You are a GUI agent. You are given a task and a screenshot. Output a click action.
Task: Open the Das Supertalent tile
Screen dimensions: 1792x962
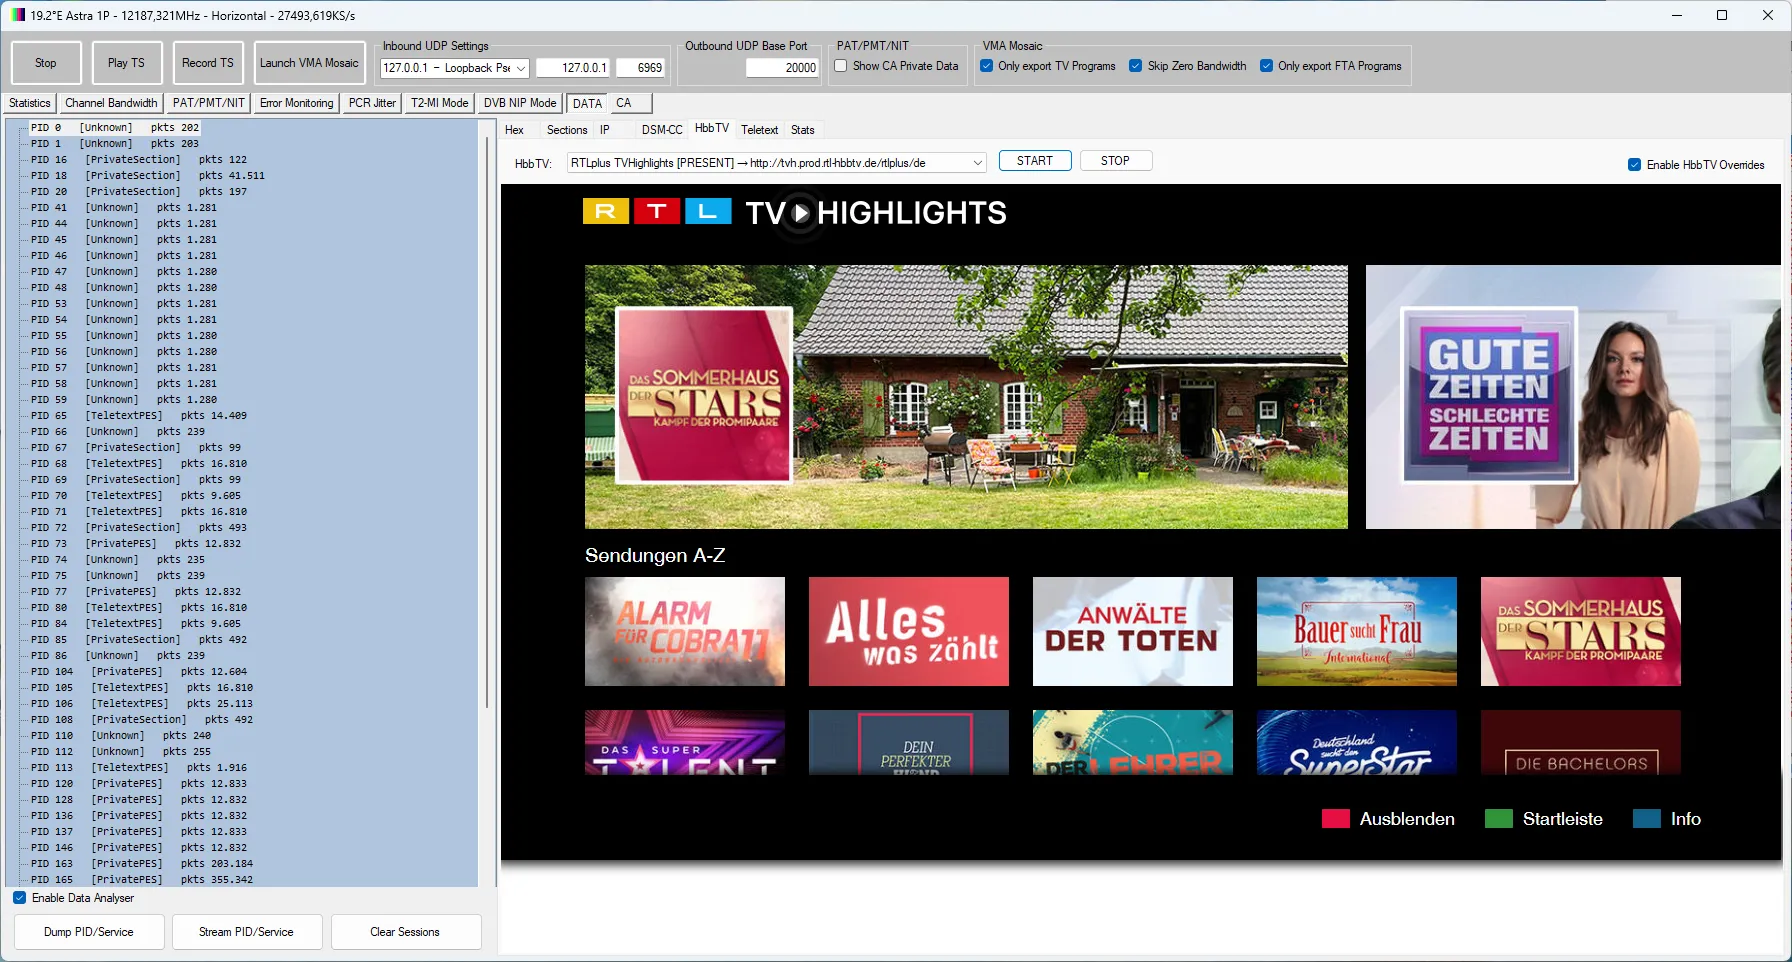click(x=685, y=742)
